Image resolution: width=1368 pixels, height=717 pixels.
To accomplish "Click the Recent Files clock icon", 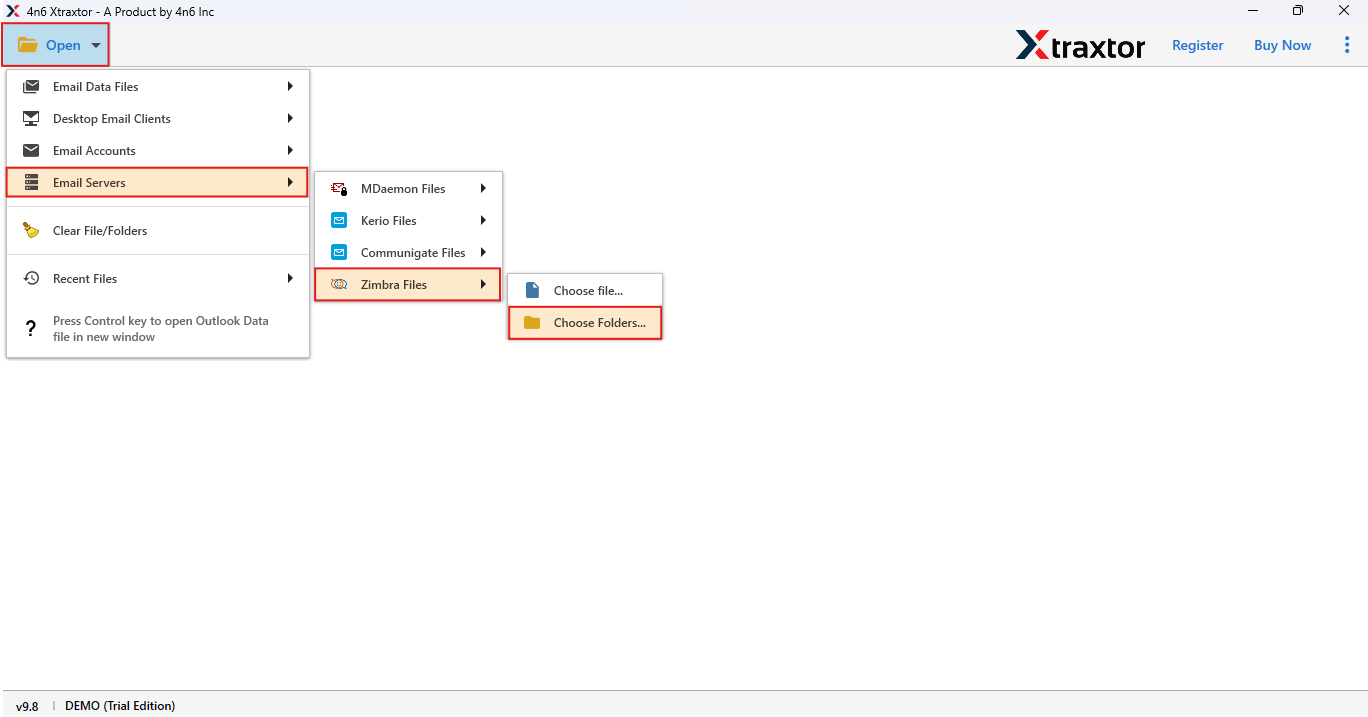I will (31, 278).
